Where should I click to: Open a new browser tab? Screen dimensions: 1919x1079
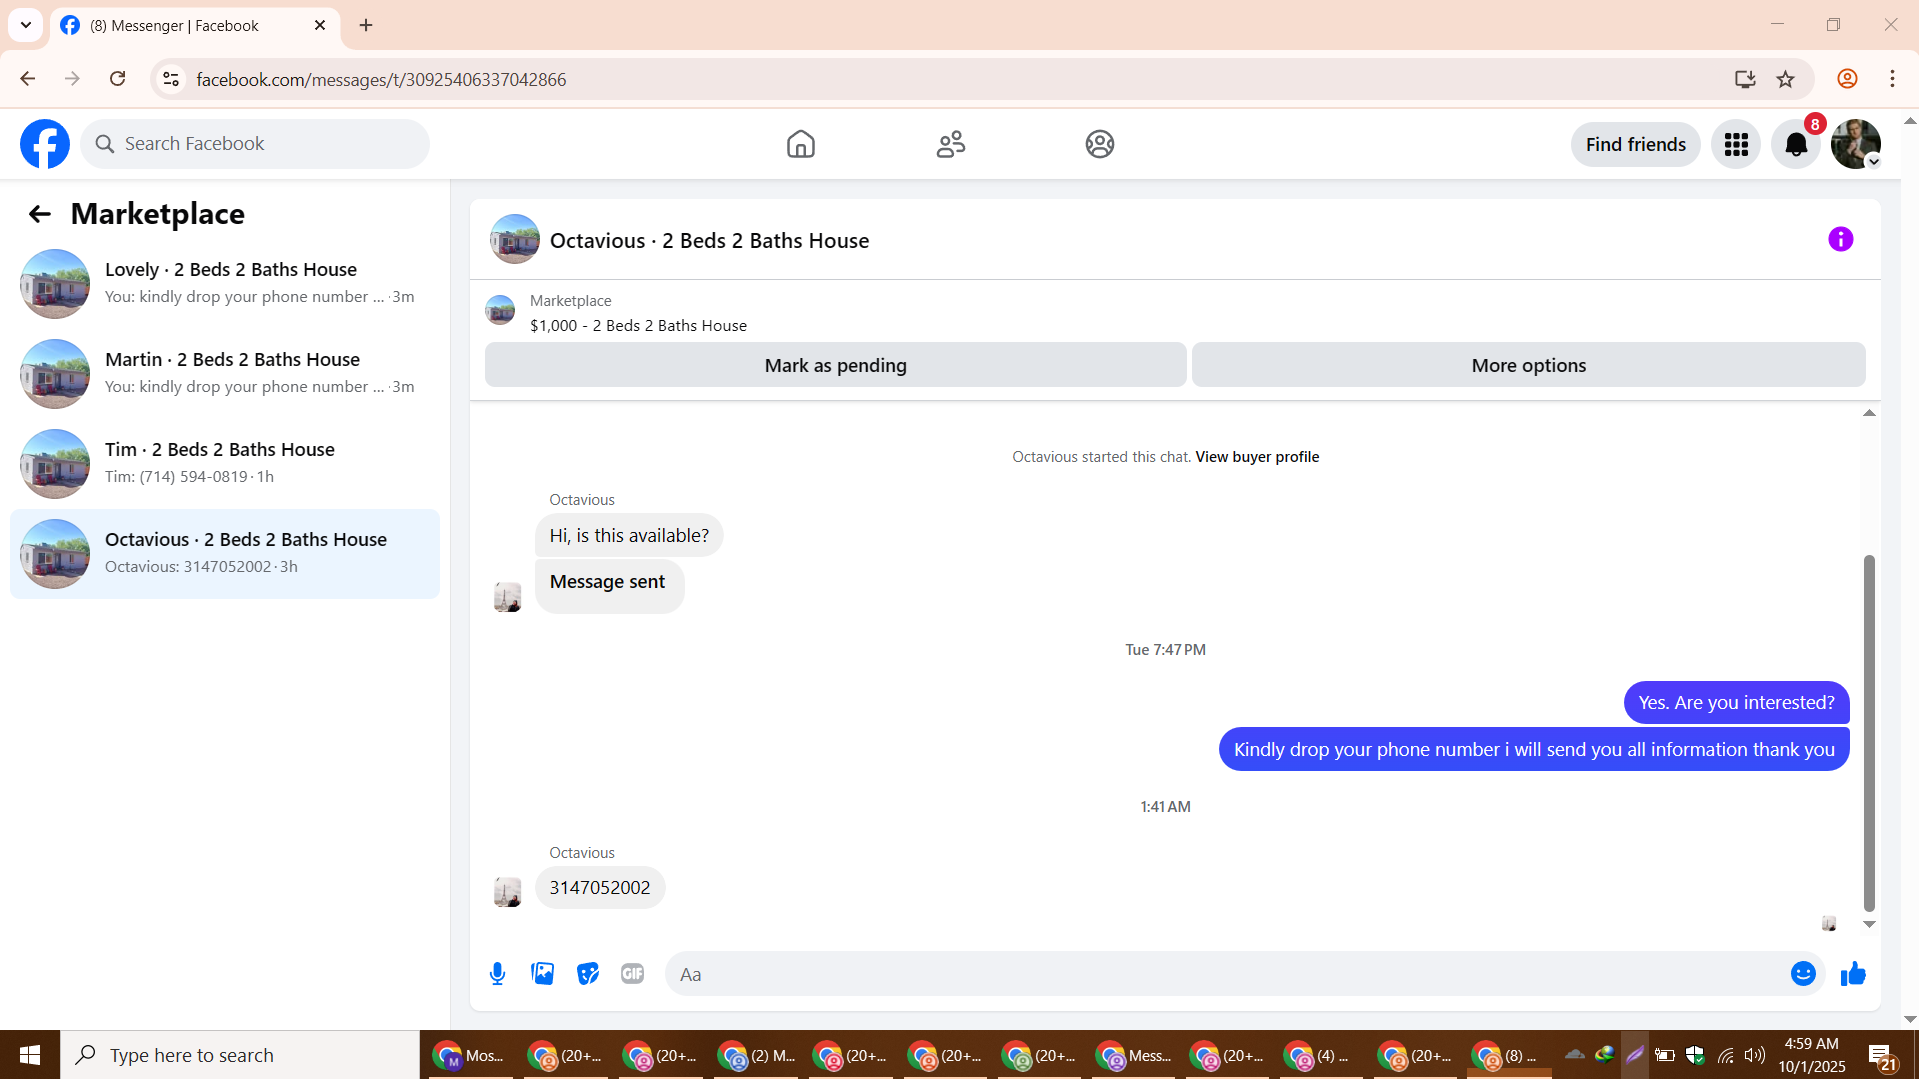click(x=366, y=26)
